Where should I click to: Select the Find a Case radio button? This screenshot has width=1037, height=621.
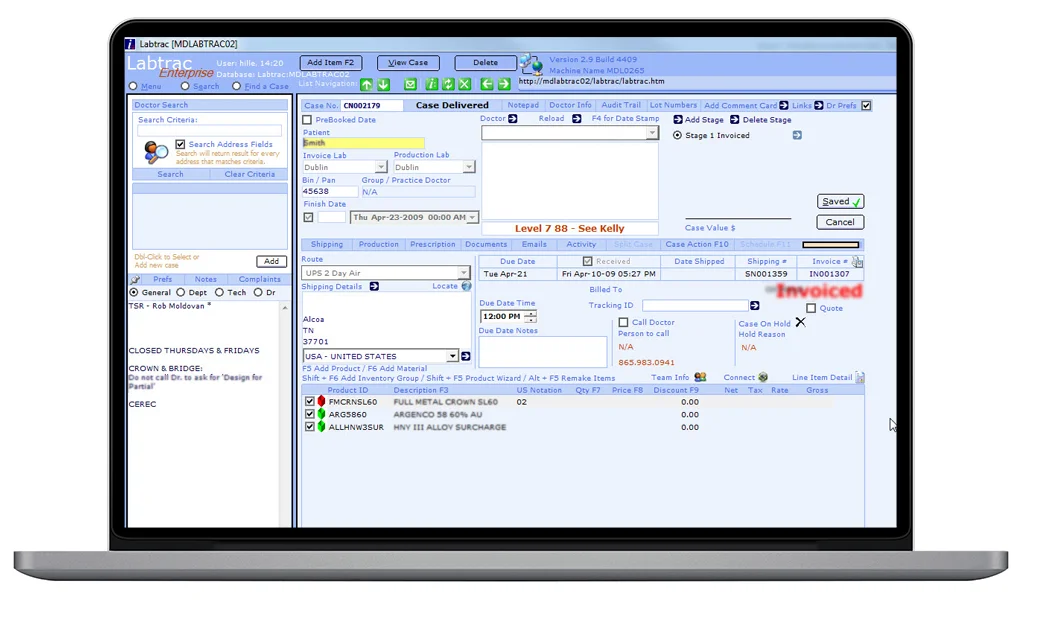coord(237,86)
